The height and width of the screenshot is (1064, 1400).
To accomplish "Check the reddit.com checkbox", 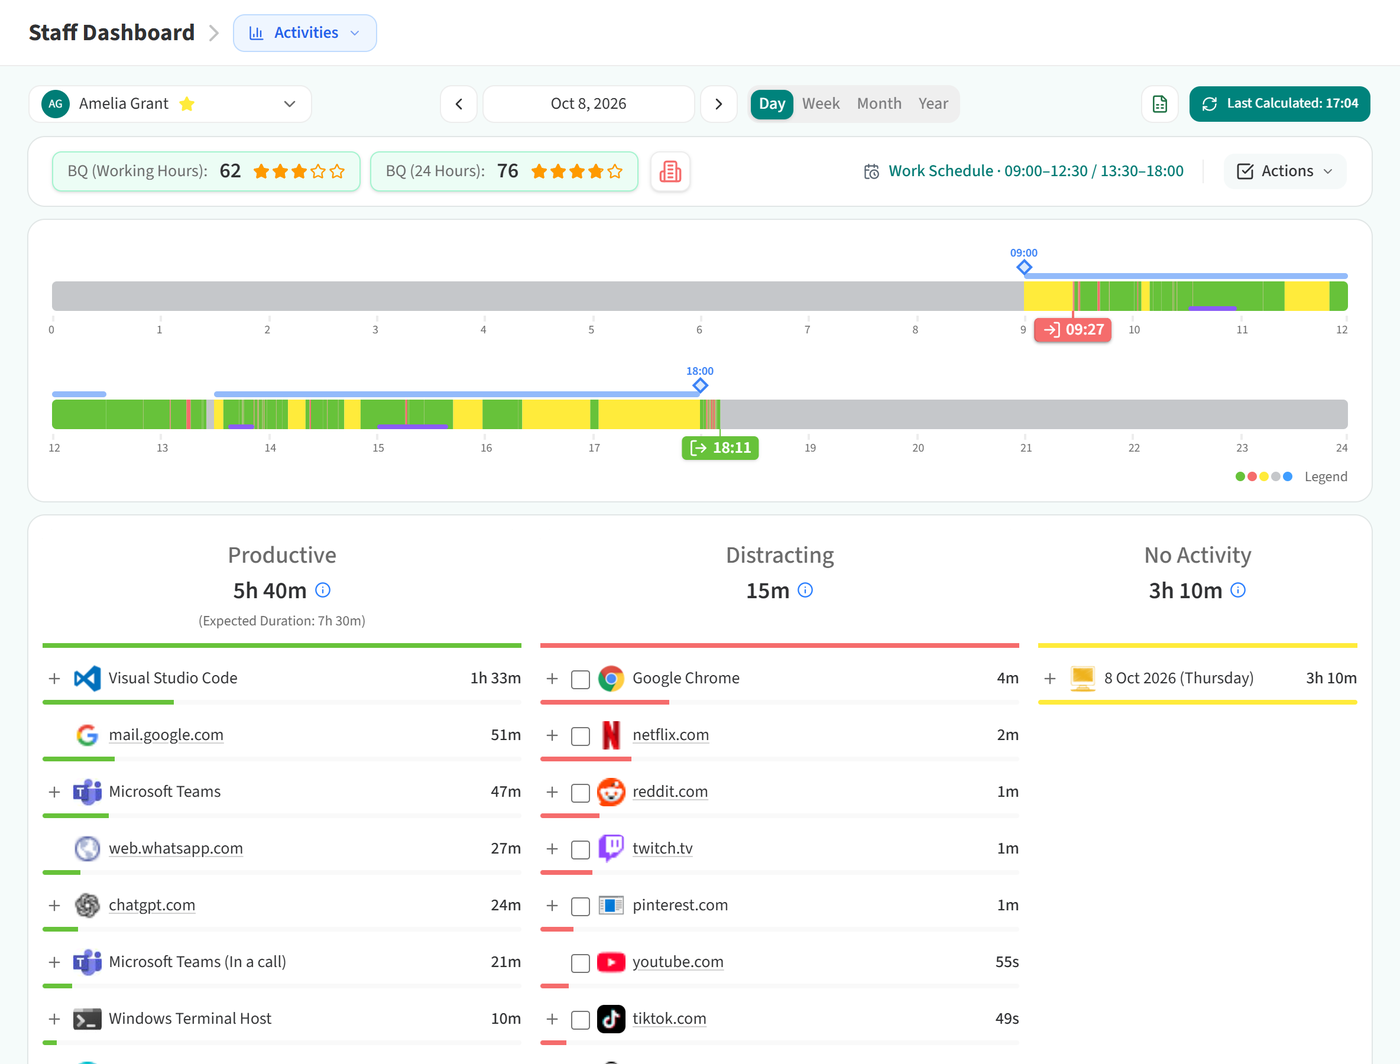I will (x=580, y=794).
